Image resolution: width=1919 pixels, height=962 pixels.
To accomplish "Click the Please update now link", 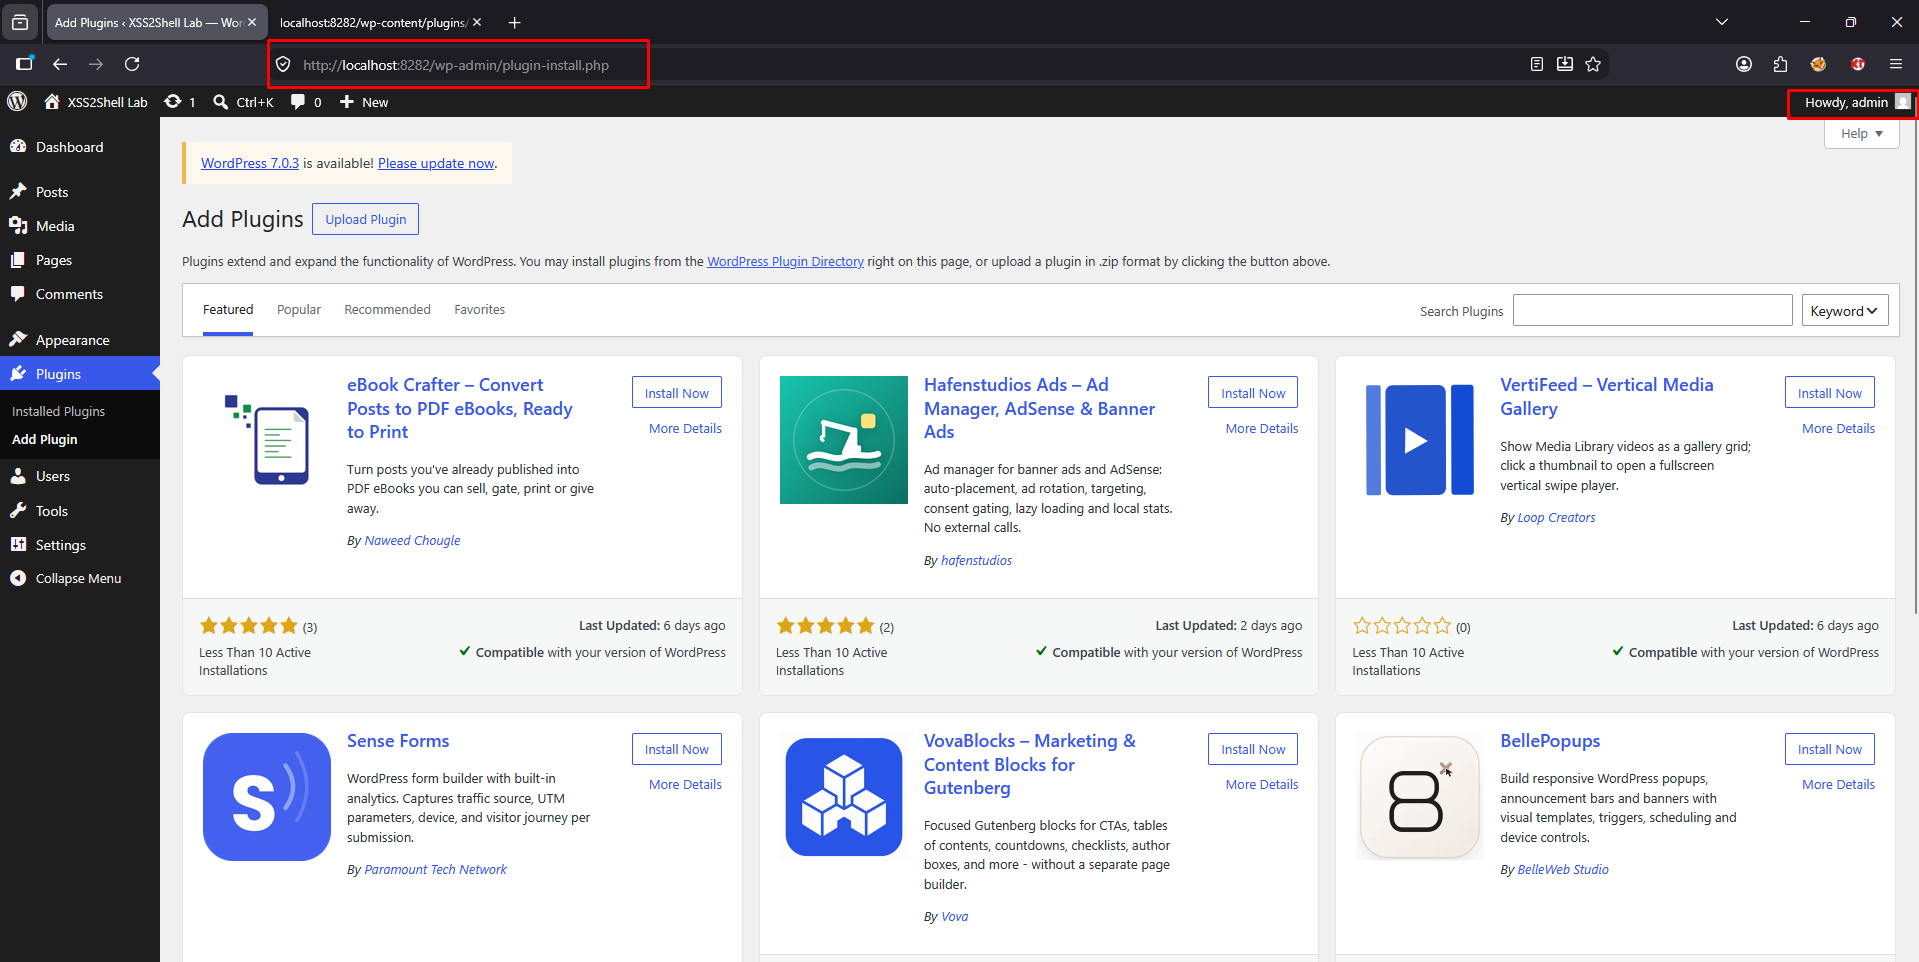I will (x=436, y=163).
